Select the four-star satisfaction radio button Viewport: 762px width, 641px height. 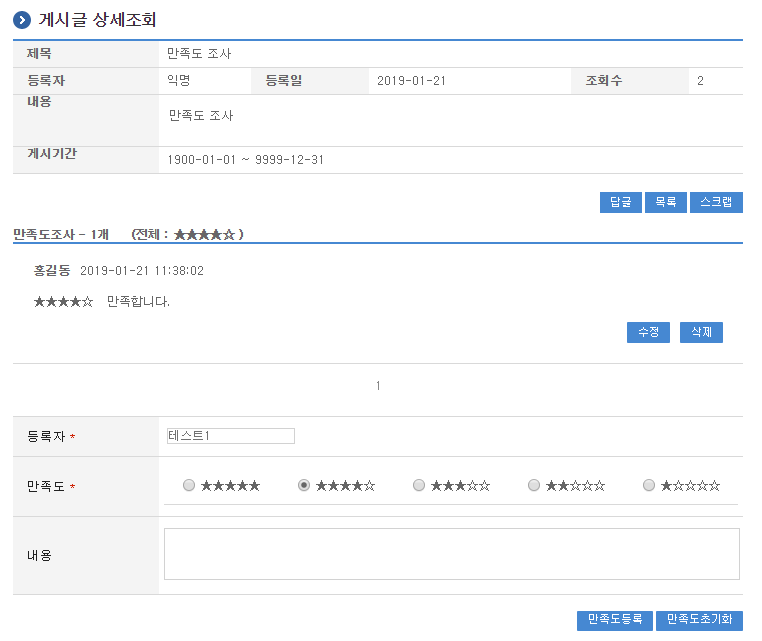click(x=304, y=486)
